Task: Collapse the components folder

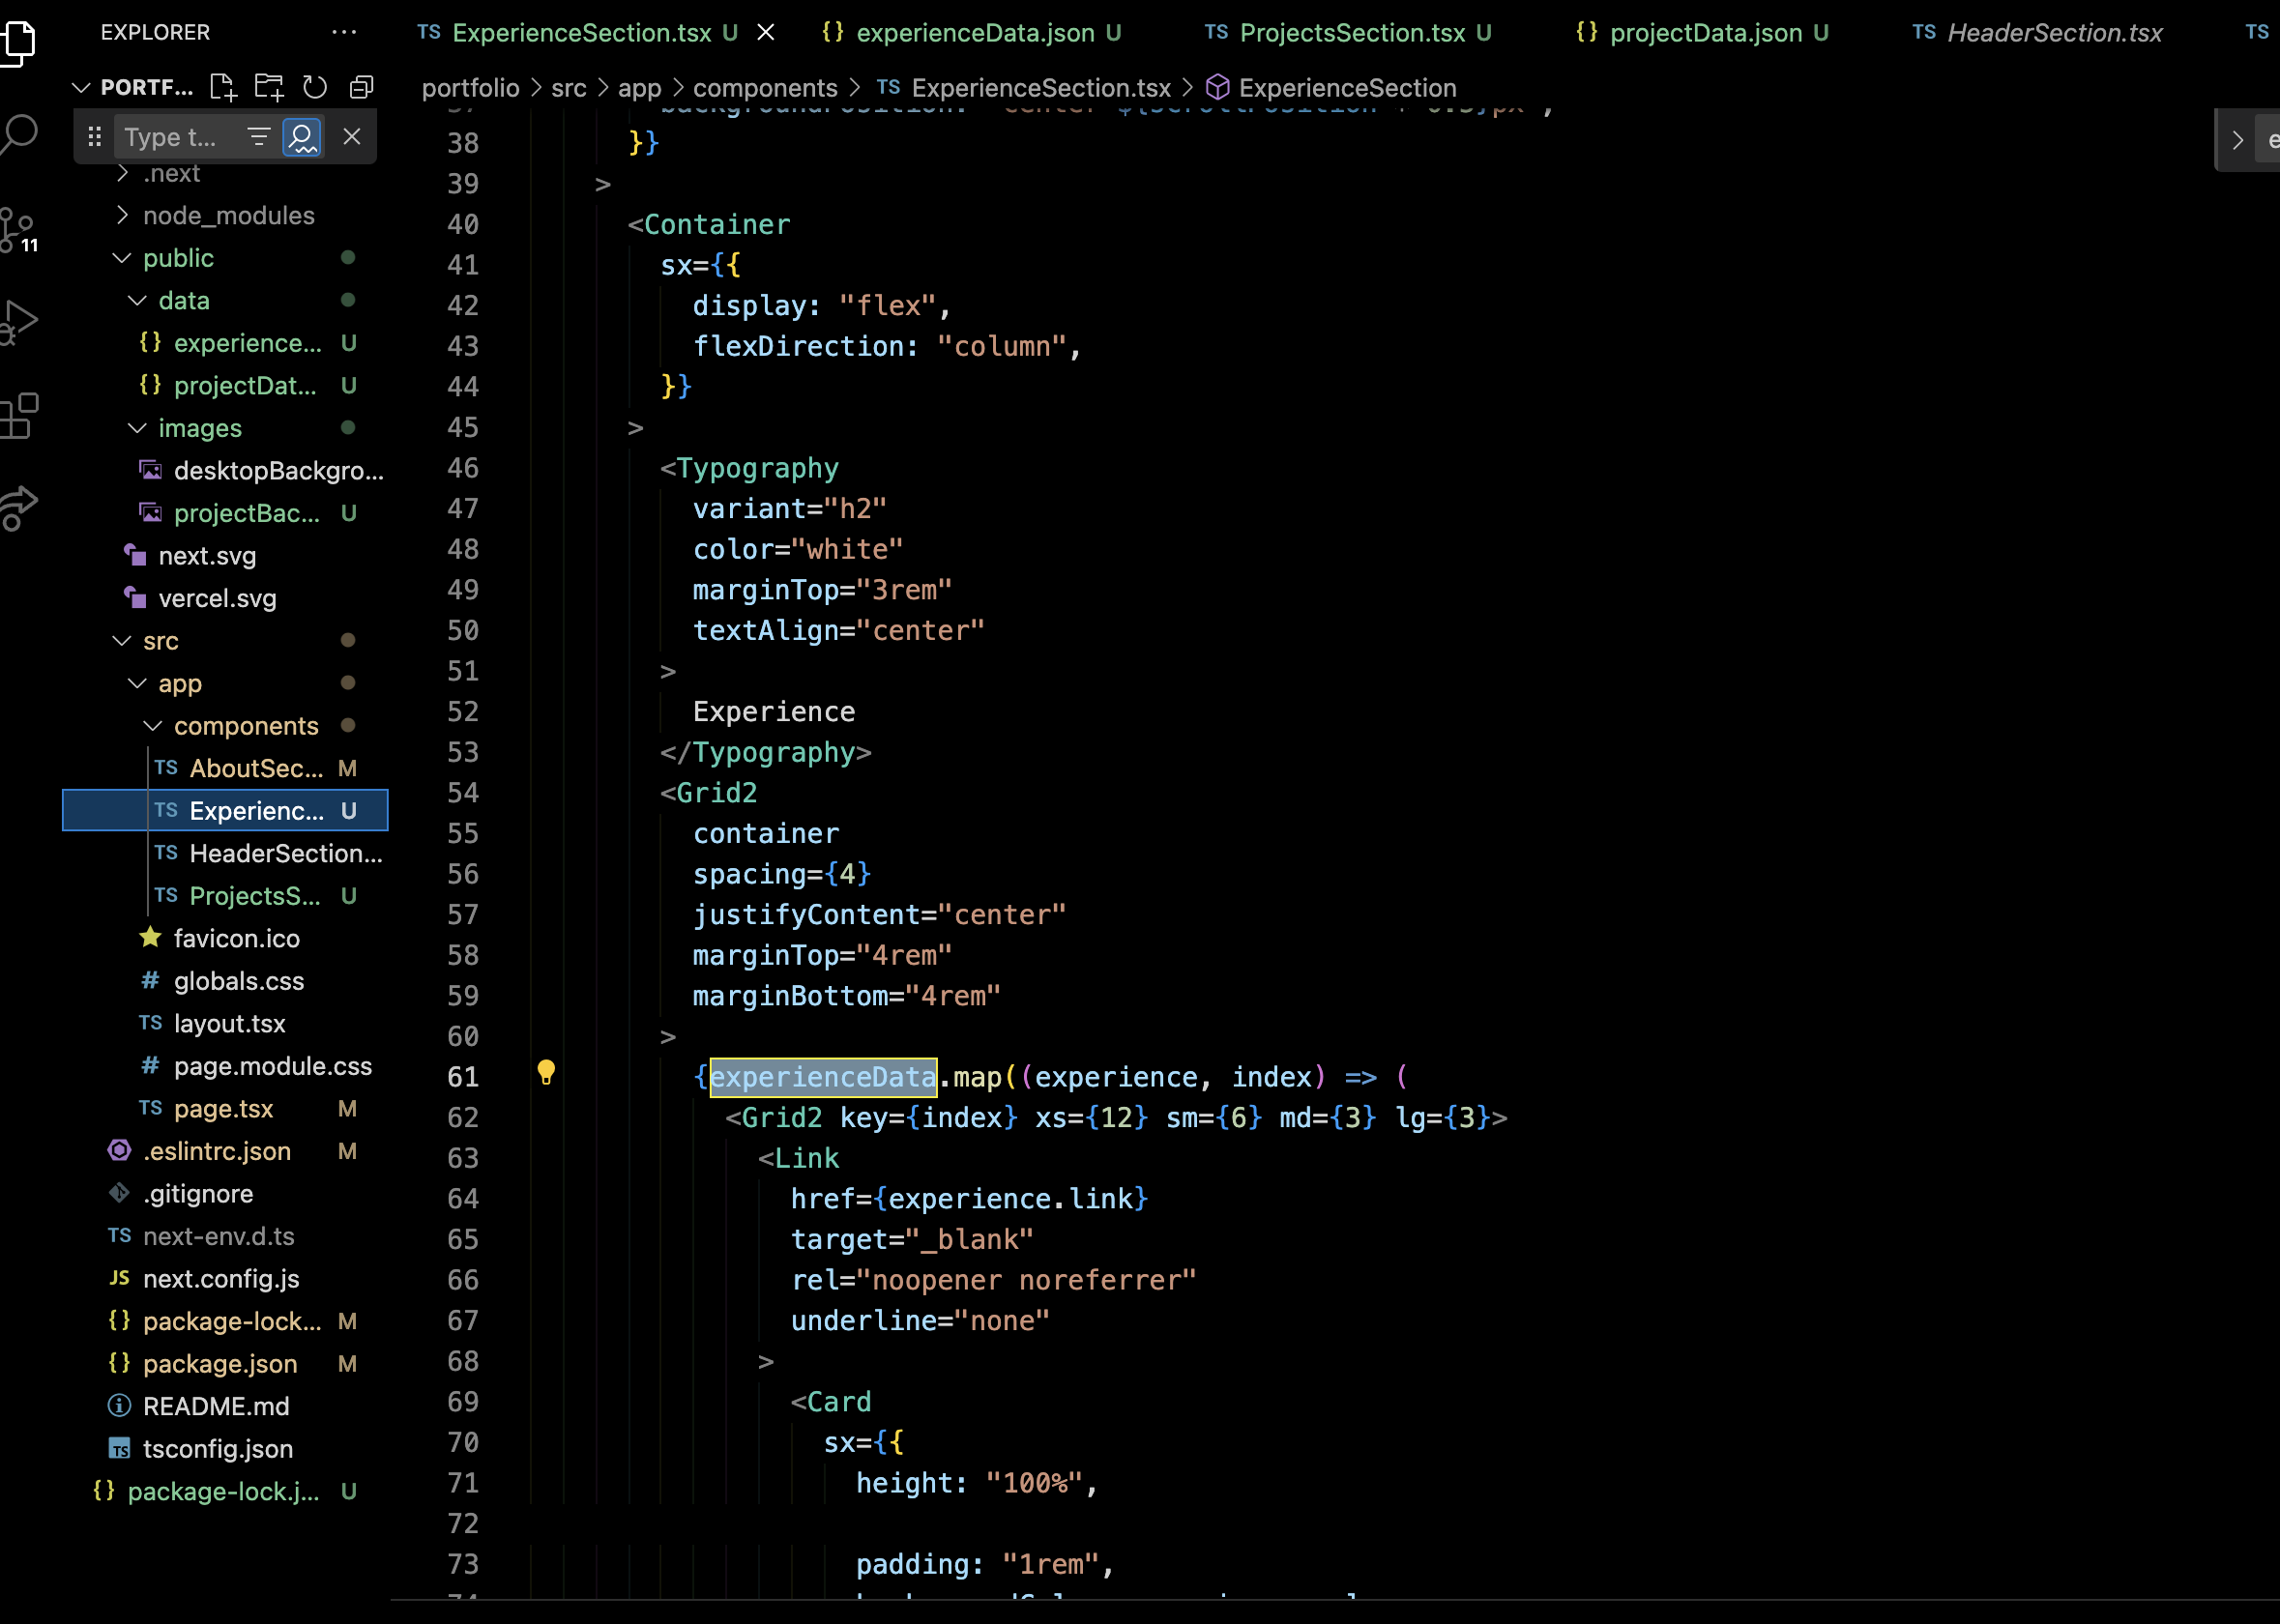Action: point(153,726)
